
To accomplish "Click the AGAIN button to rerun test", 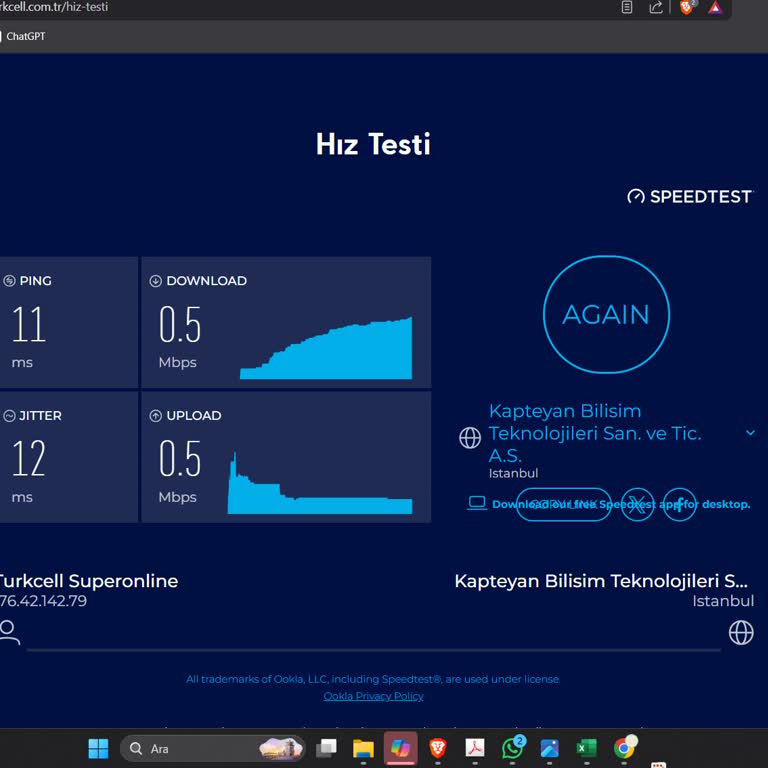I will click(x=606, y=314).
